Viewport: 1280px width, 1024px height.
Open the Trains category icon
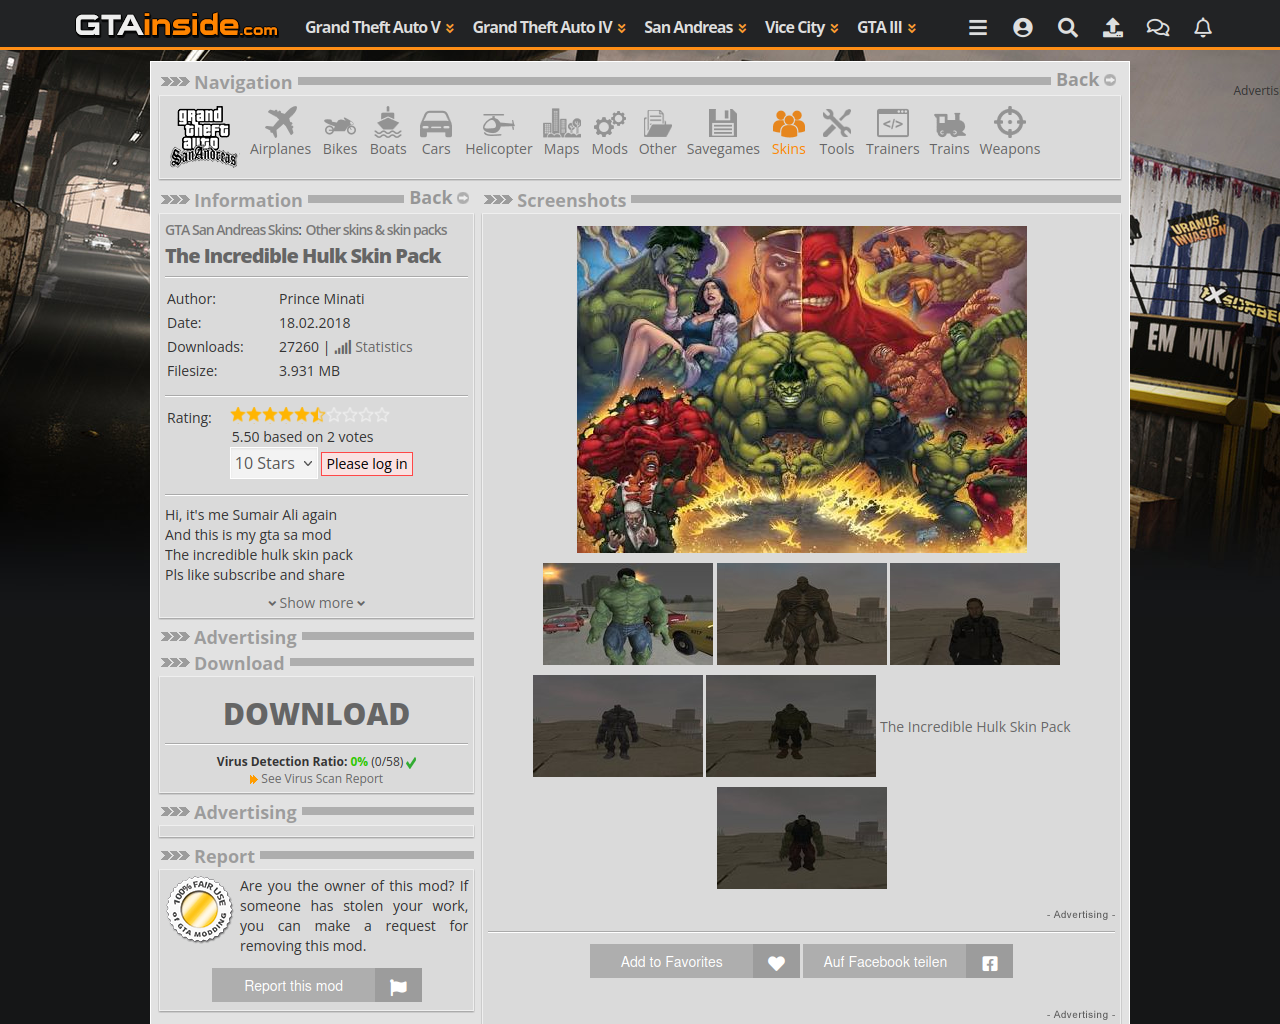pos(950,124)
